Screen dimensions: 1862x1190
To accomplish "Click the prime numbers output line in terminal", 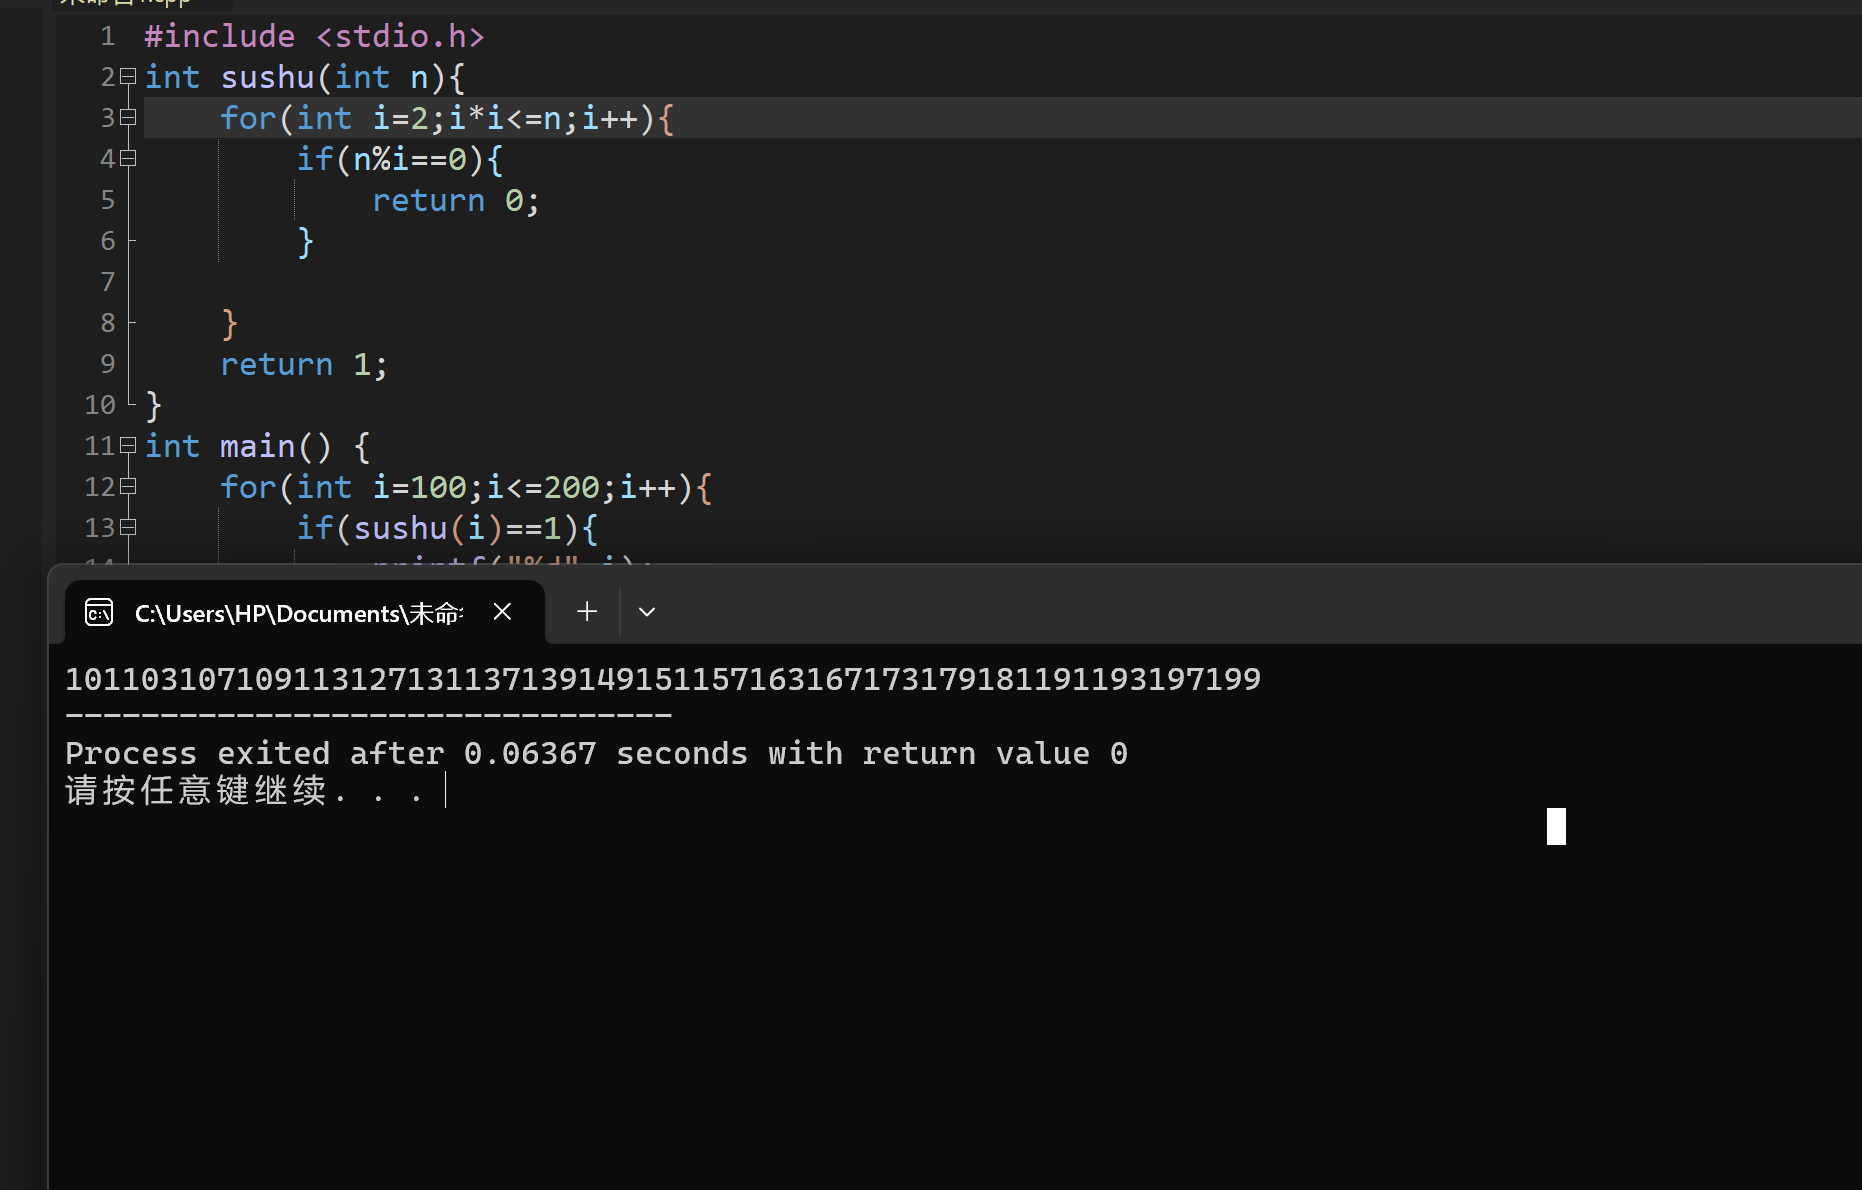I will [663, 679].
